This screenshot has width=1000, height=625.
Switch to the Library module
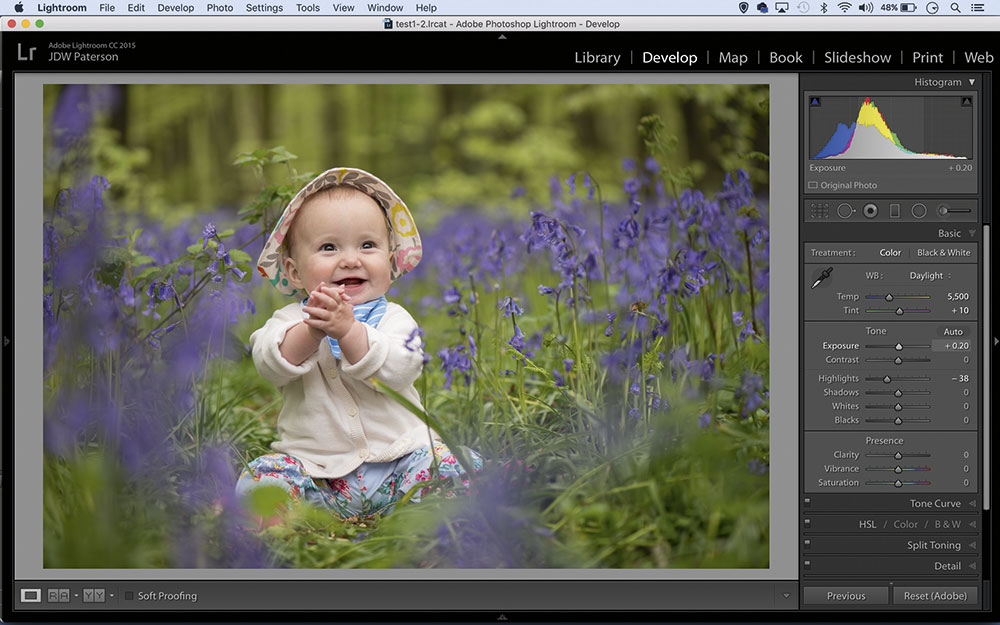(597, 57)
